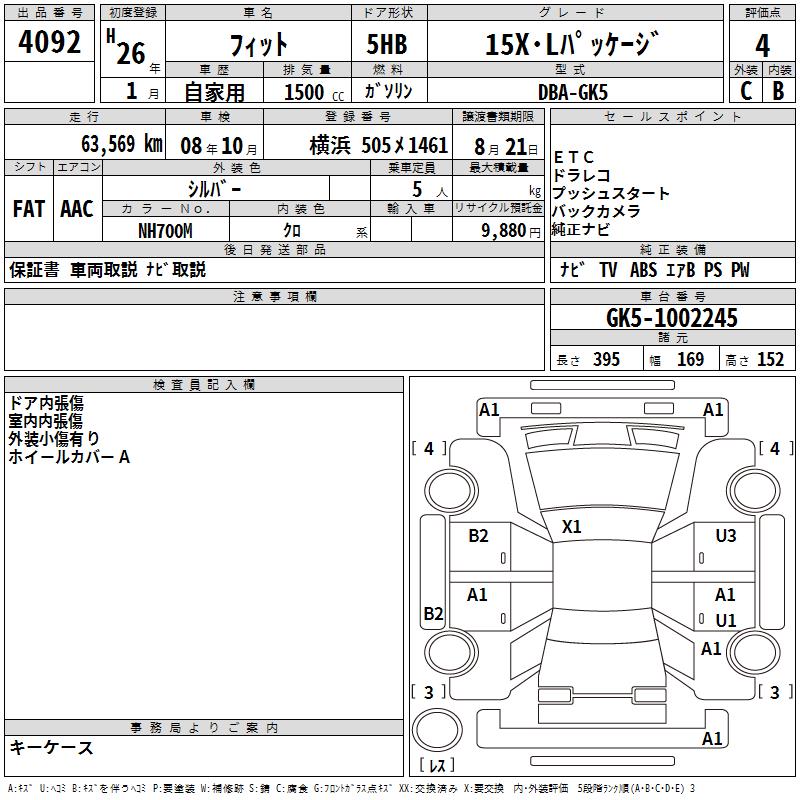Click the door type value 5HB

click(x=387, y=44)
